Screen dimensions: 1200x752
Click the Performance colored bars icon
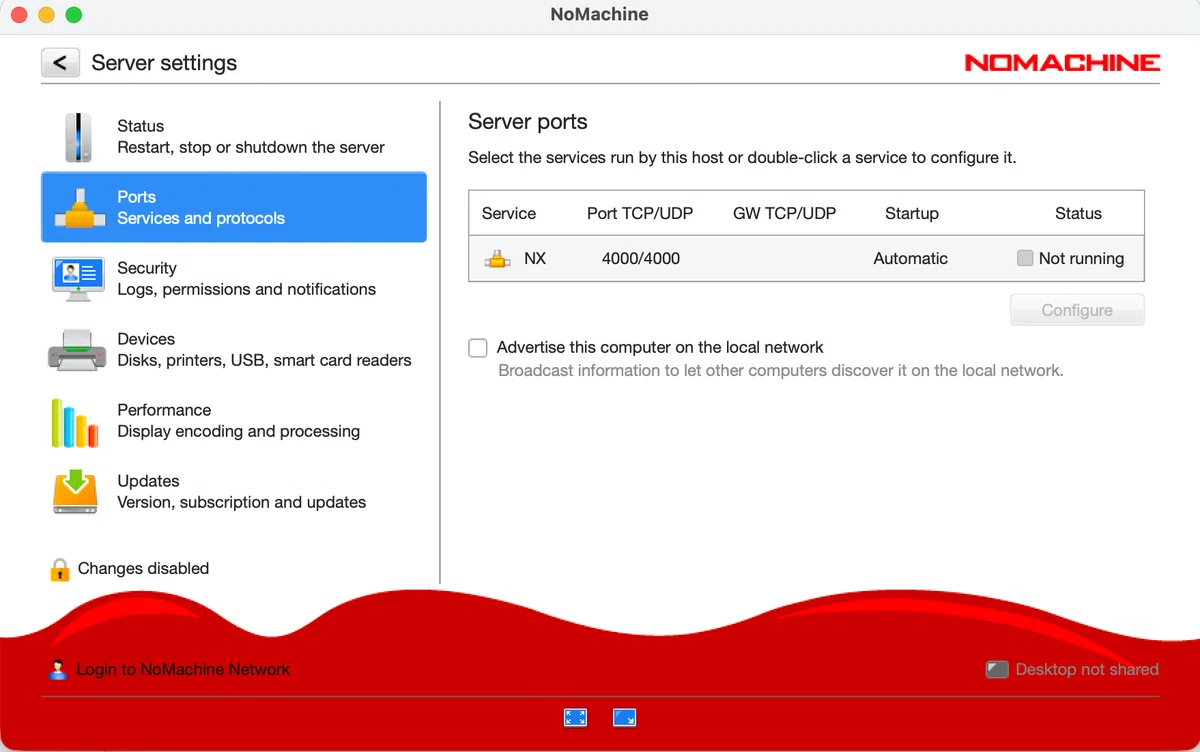point(75,422)
